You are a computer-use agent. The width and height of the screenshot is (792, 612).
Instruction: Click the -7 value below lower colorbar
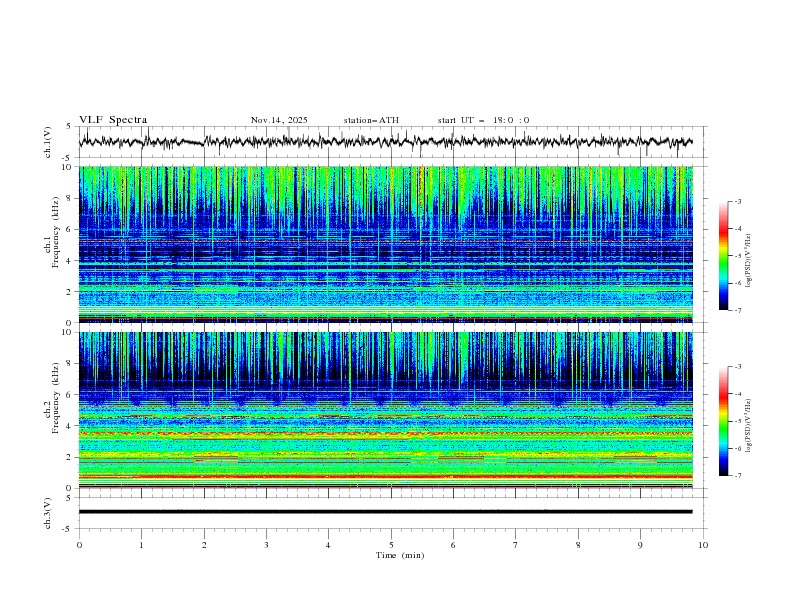tap(737, 476)
